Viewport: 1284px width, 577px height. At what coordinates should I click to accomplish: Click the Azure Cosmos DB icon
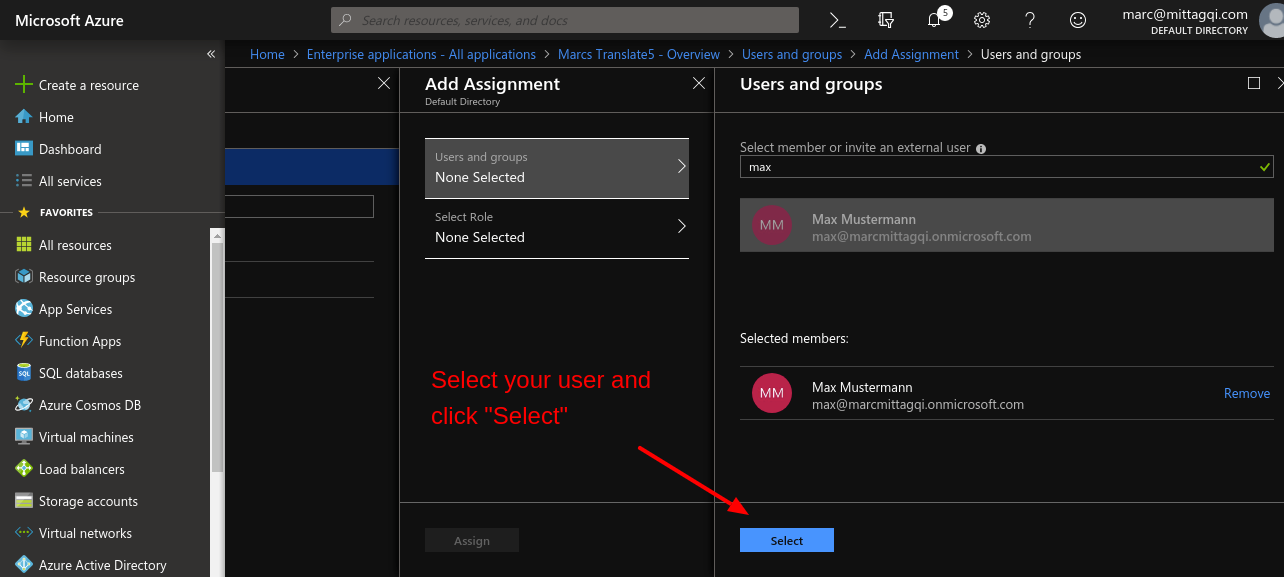(x=24, y=405)
